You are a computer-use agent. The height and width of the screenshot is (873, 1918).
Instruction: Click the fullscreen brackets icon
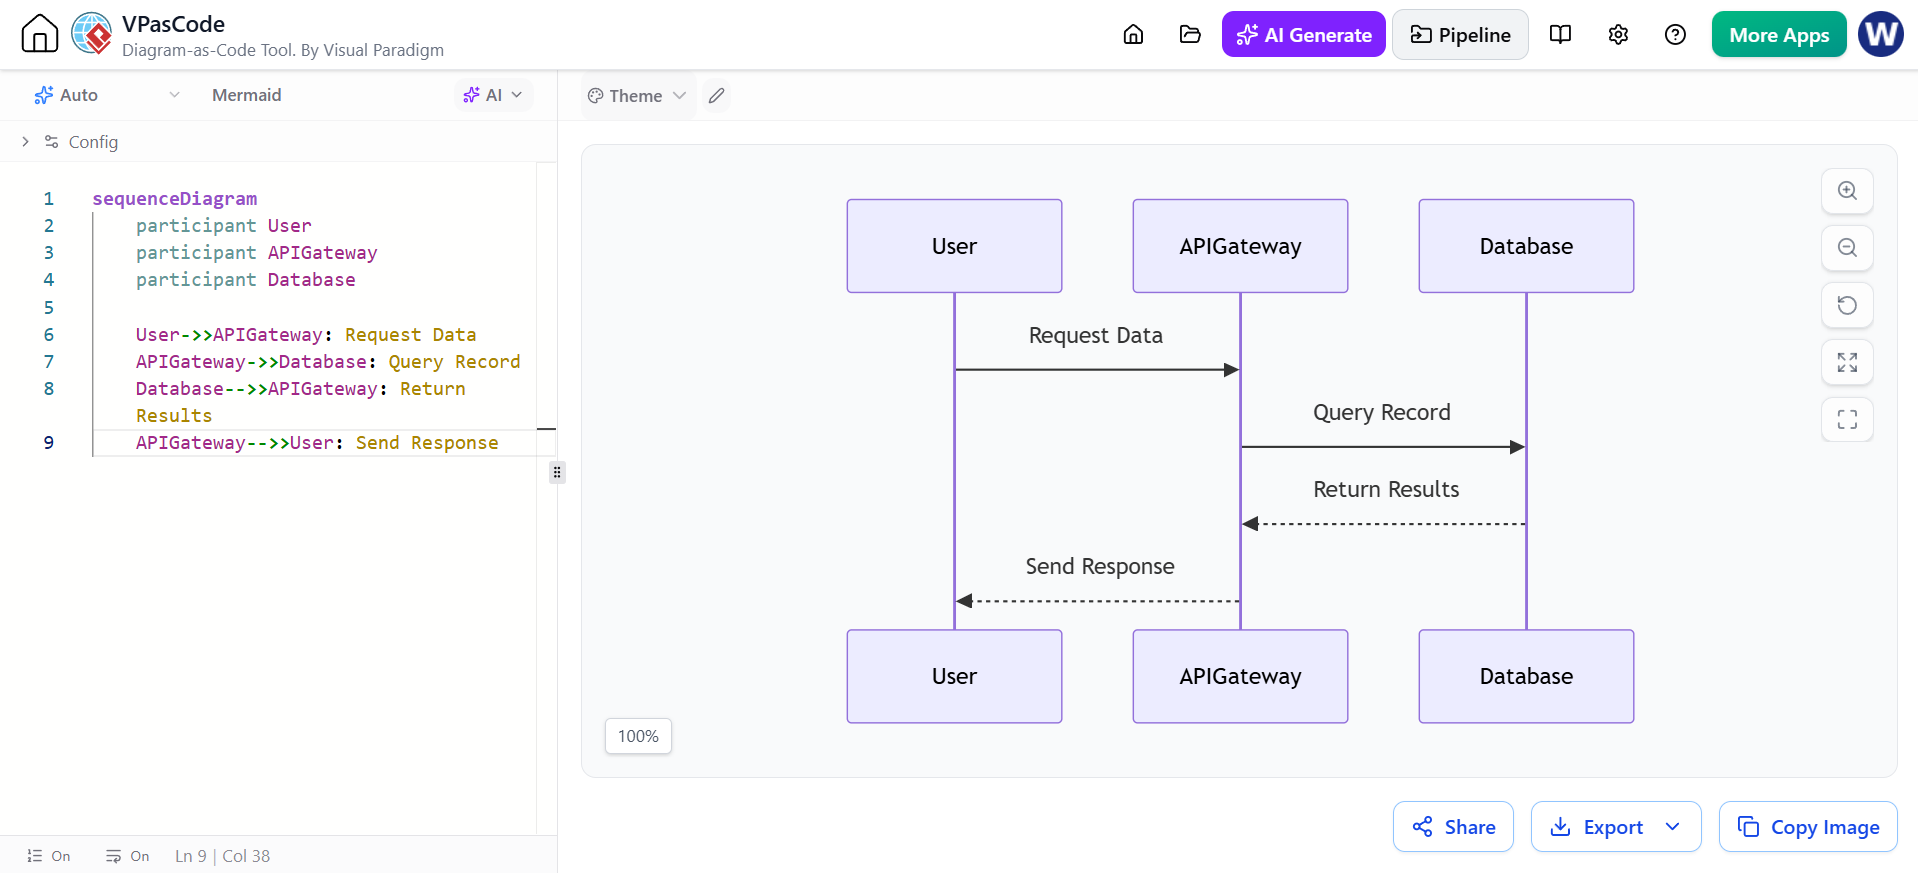1847,419
